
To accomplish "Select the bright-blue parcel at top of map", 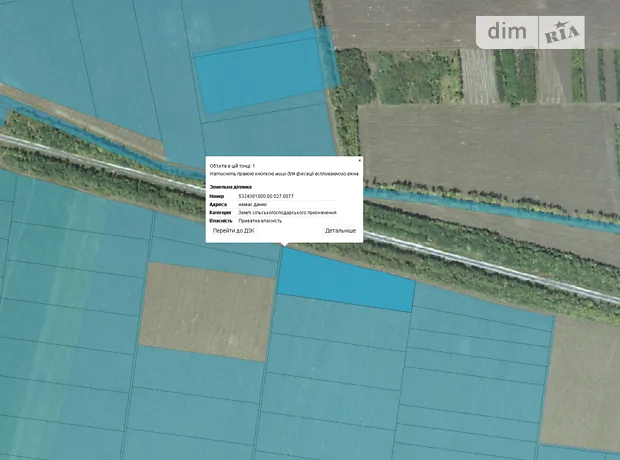I will click(262, 65).
